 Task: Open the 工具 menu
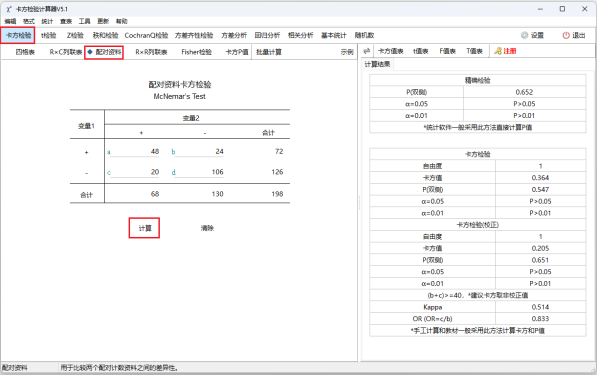tap(85, 21)
